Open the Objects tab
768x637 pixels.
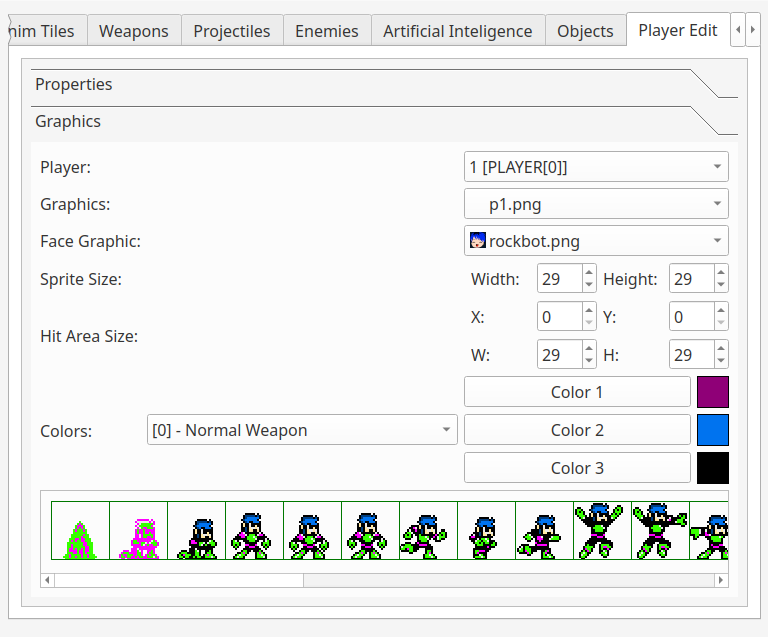coord(585,31)
